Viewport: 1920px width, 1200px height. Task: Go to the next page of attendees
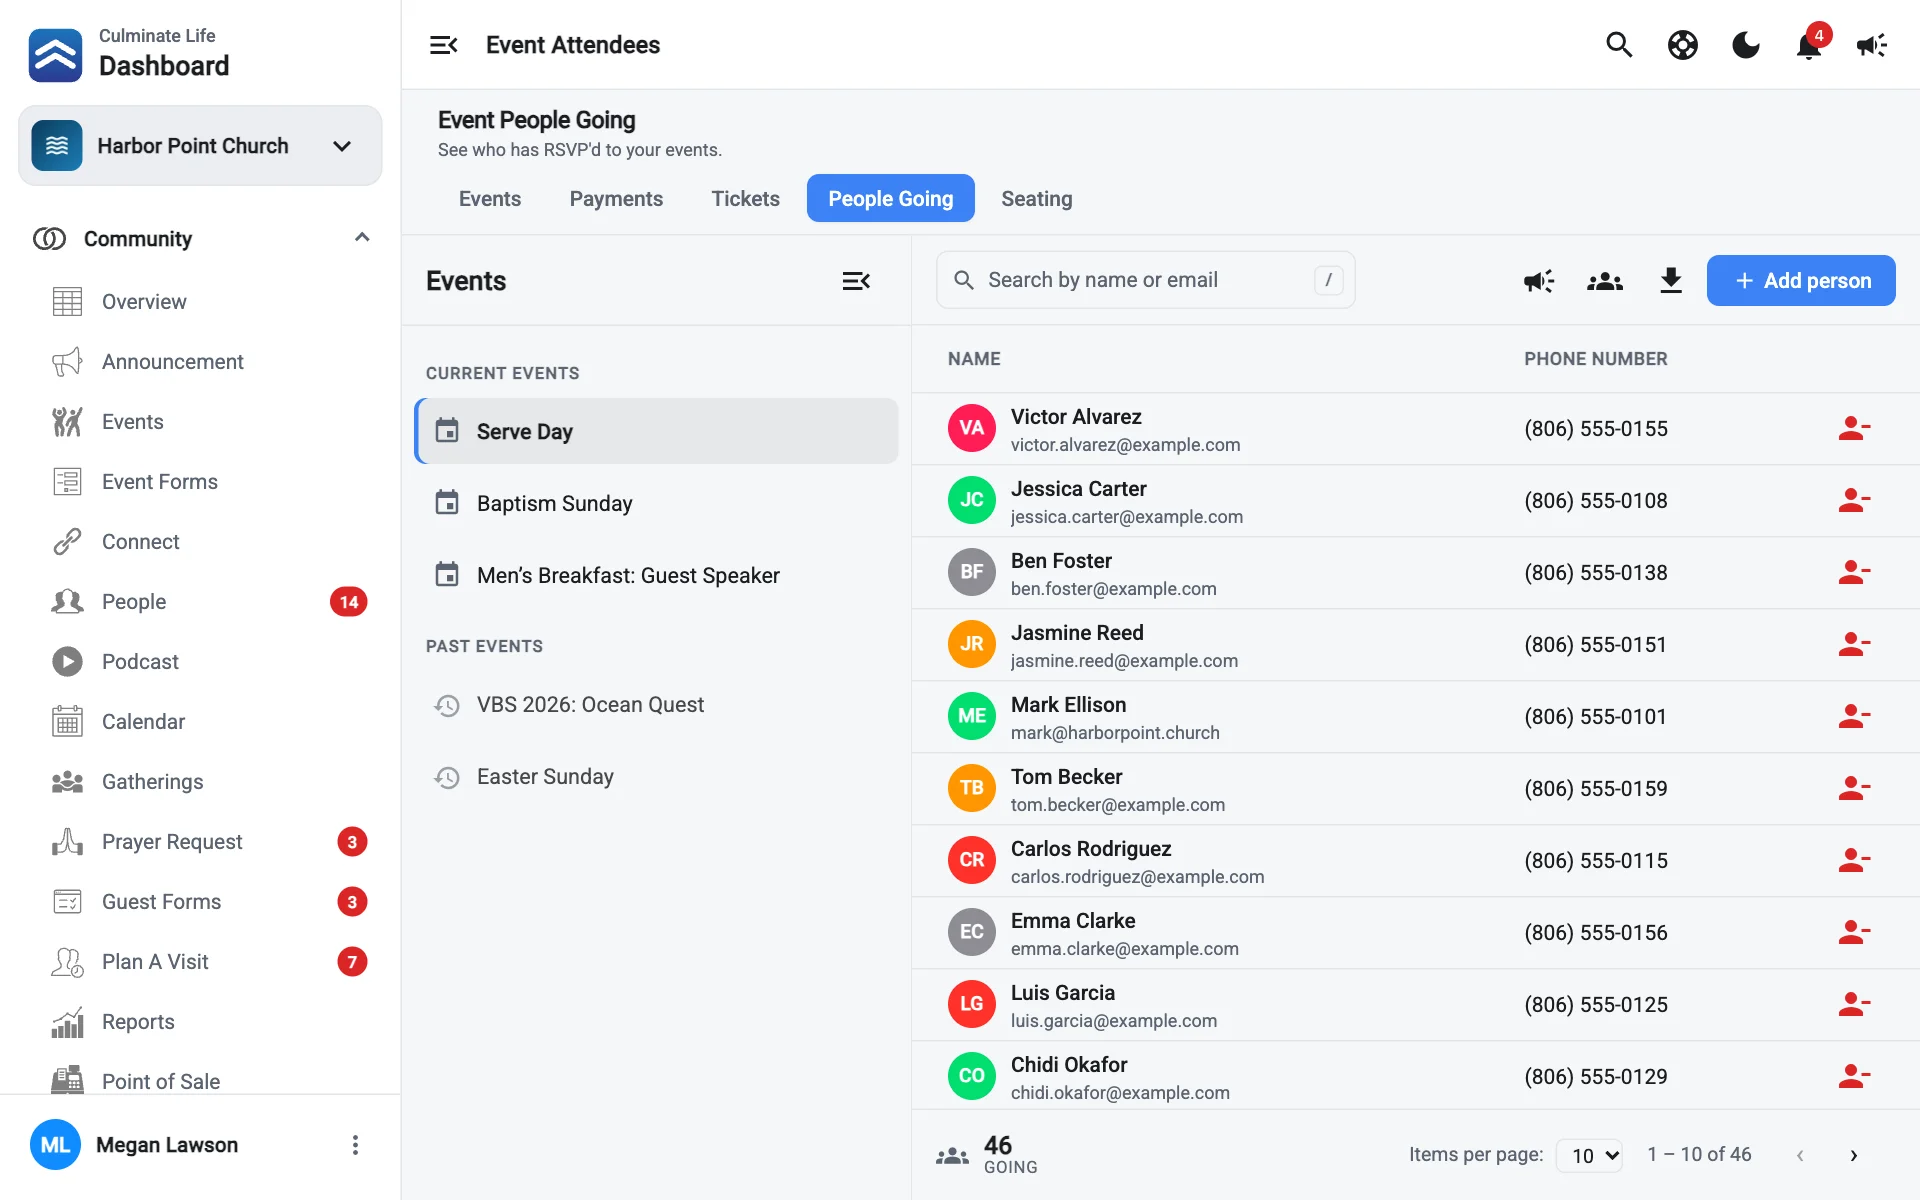point(1853,1155)
